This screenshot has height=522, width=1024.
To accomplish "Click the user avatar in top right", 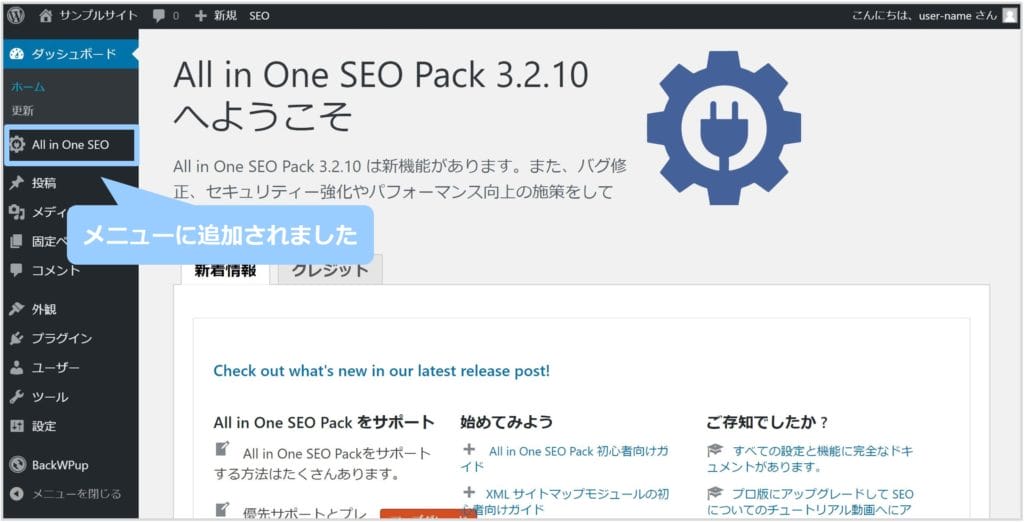I will click(1010, 16).
